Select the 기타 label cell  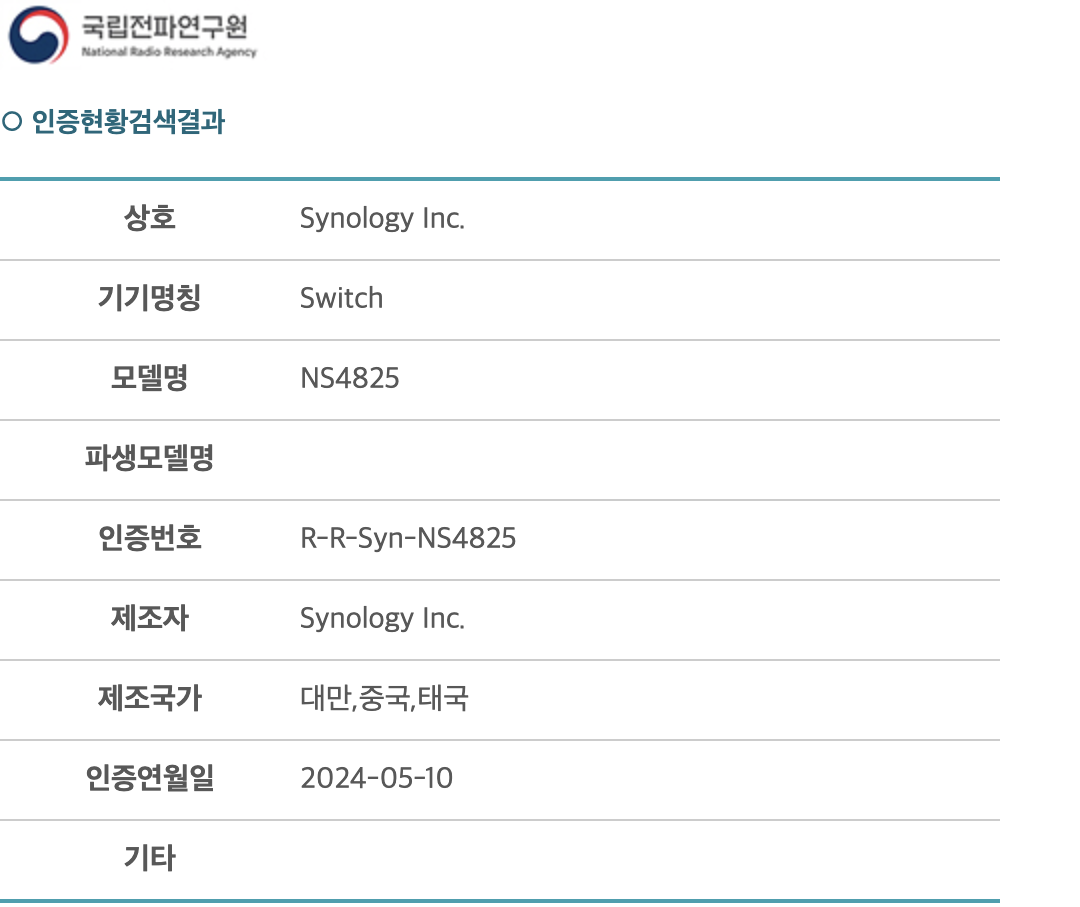tap(149, 858)
